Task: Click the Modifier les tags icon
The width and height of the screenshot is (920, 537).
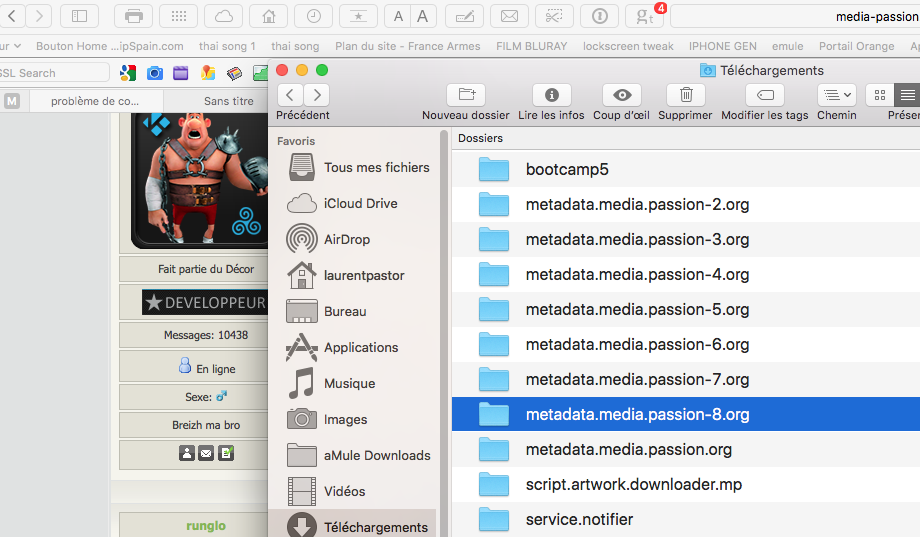Action: 765,95
